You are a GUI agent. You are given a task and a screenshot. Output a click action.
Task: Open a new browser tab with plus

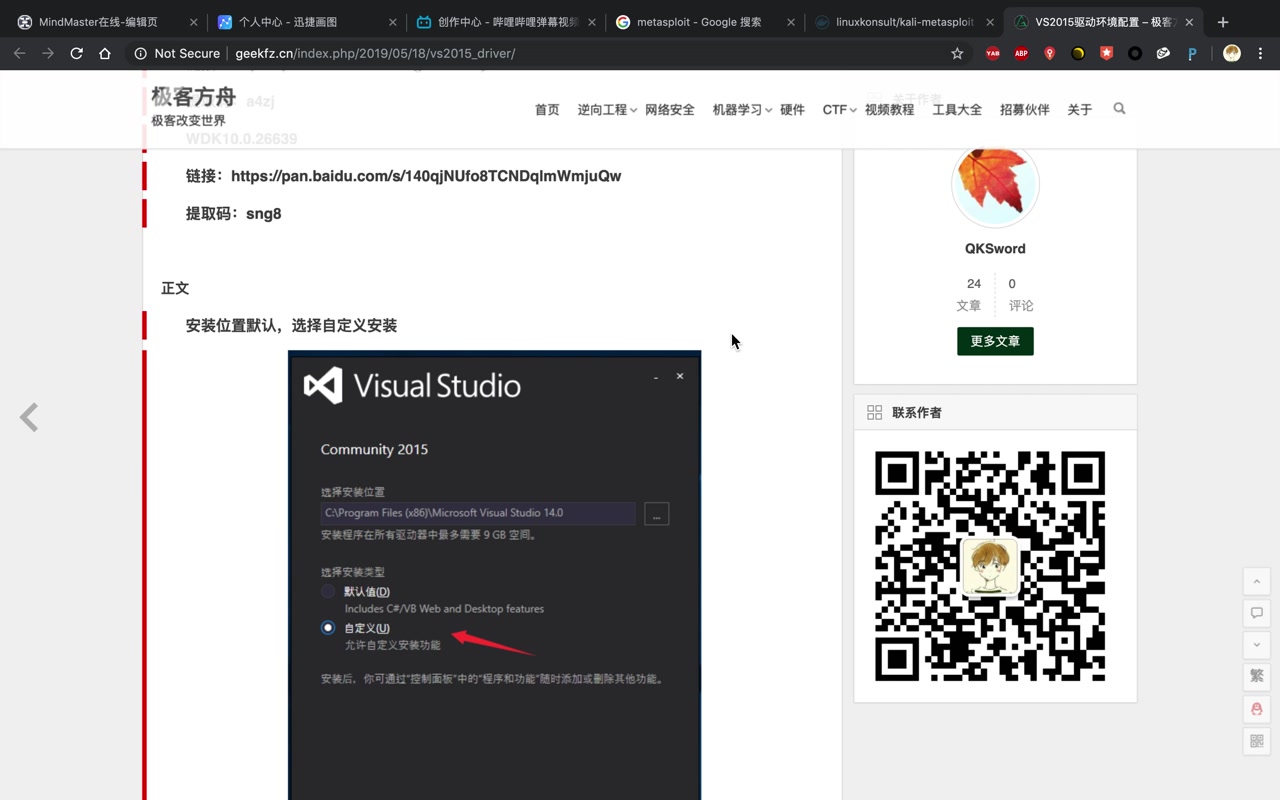[x=1223, y=22]
